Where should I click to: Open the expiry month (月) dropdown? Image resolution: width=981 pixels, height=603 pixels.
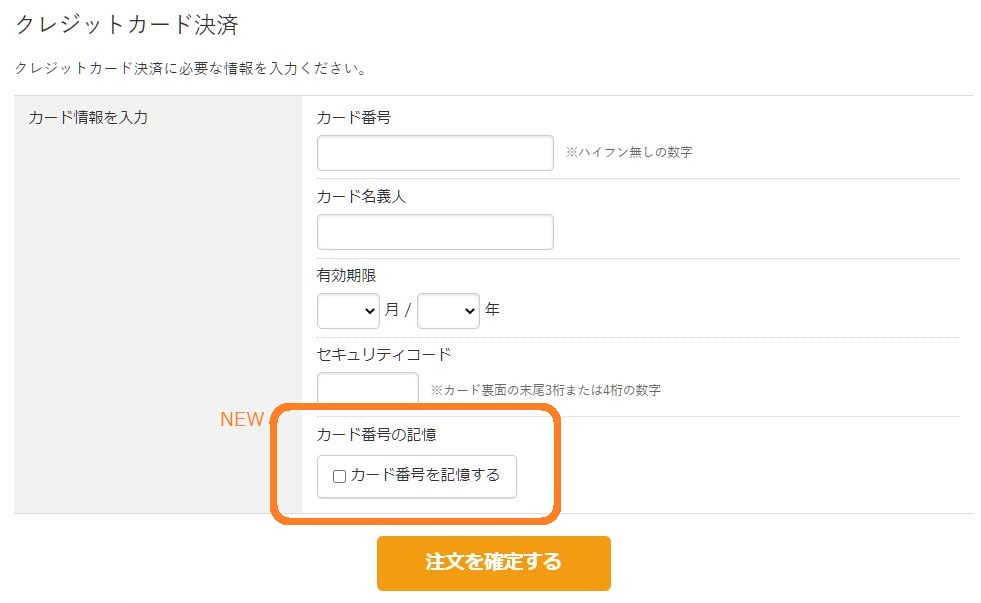click(348, 311)
